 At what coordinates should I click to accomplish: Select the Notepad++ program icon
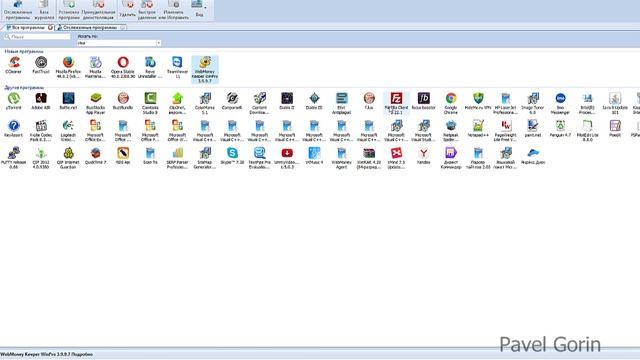[x=478, y=128]
